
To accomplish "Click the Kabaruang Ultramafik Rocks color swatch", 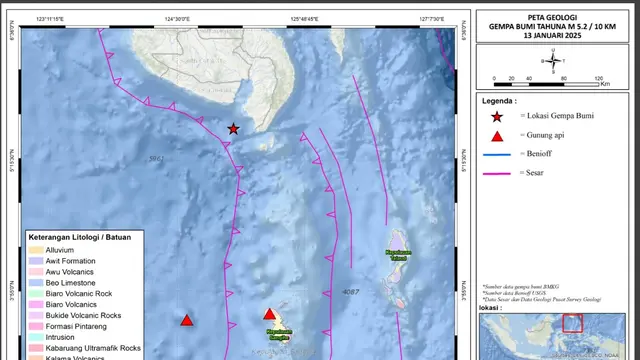I will point(36,348).
